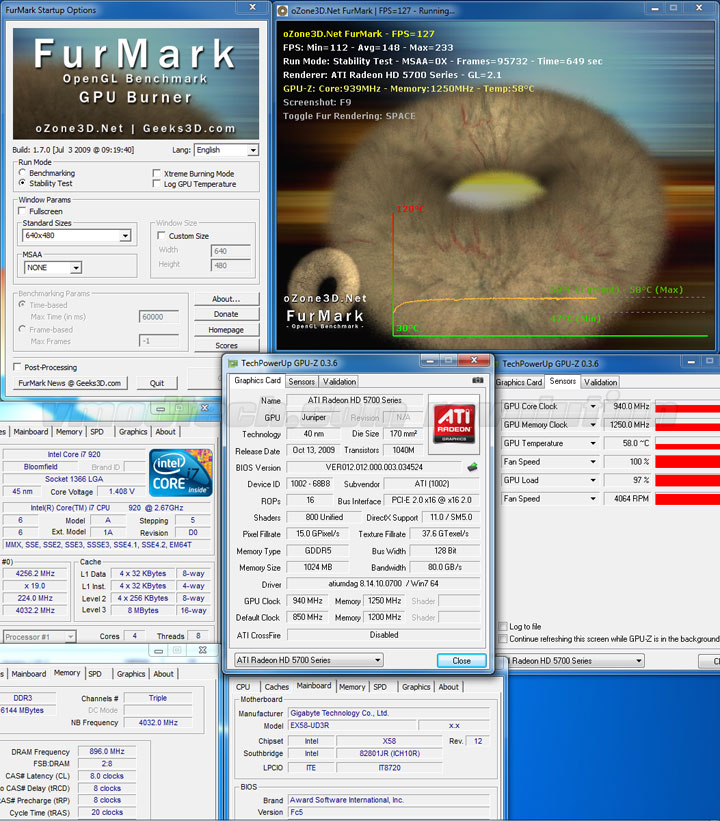Click the BIOS save chip icon
Image resolution: width=720 pixels, height=821 pixels.
point(472,467)
